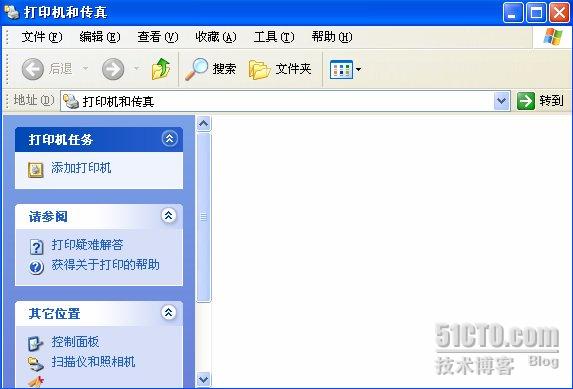The image size is (573, 389).
Task: Open the 帮助(H) menu
Action: tap(332, 37)
